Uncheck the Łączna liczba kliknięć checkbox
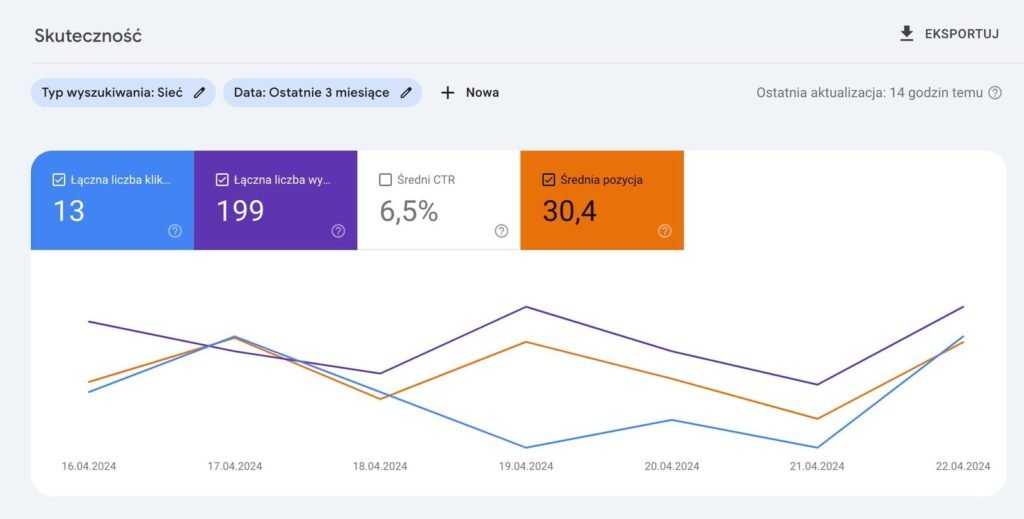Screen dimensions: 1024x519 (x=58, y=180)
